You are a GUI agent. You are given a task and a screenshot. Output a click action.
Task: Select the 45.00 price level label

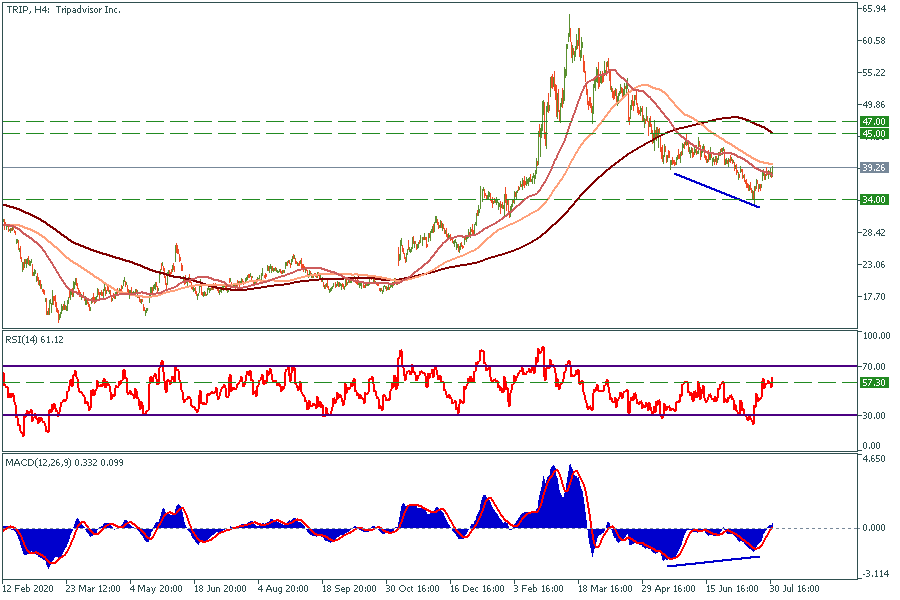coord(875,133)
